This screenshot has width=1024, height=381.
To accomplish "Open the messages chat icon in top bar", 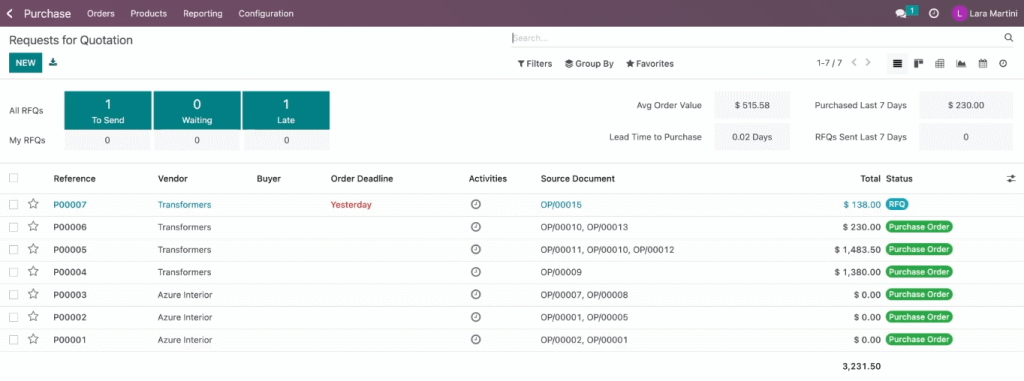I will (x=901, y=13).
